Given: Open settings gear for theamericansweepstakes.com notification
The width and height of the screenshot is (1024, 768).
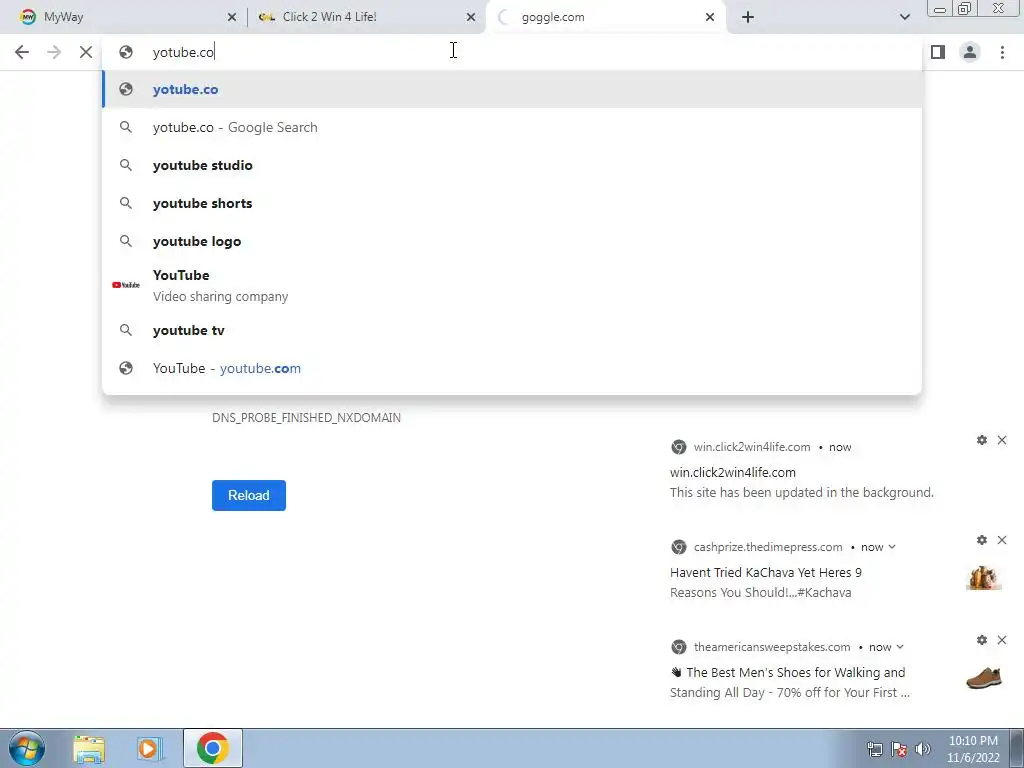Looking at the screenshot, I should pyautogui.click(x=982, y=640).
